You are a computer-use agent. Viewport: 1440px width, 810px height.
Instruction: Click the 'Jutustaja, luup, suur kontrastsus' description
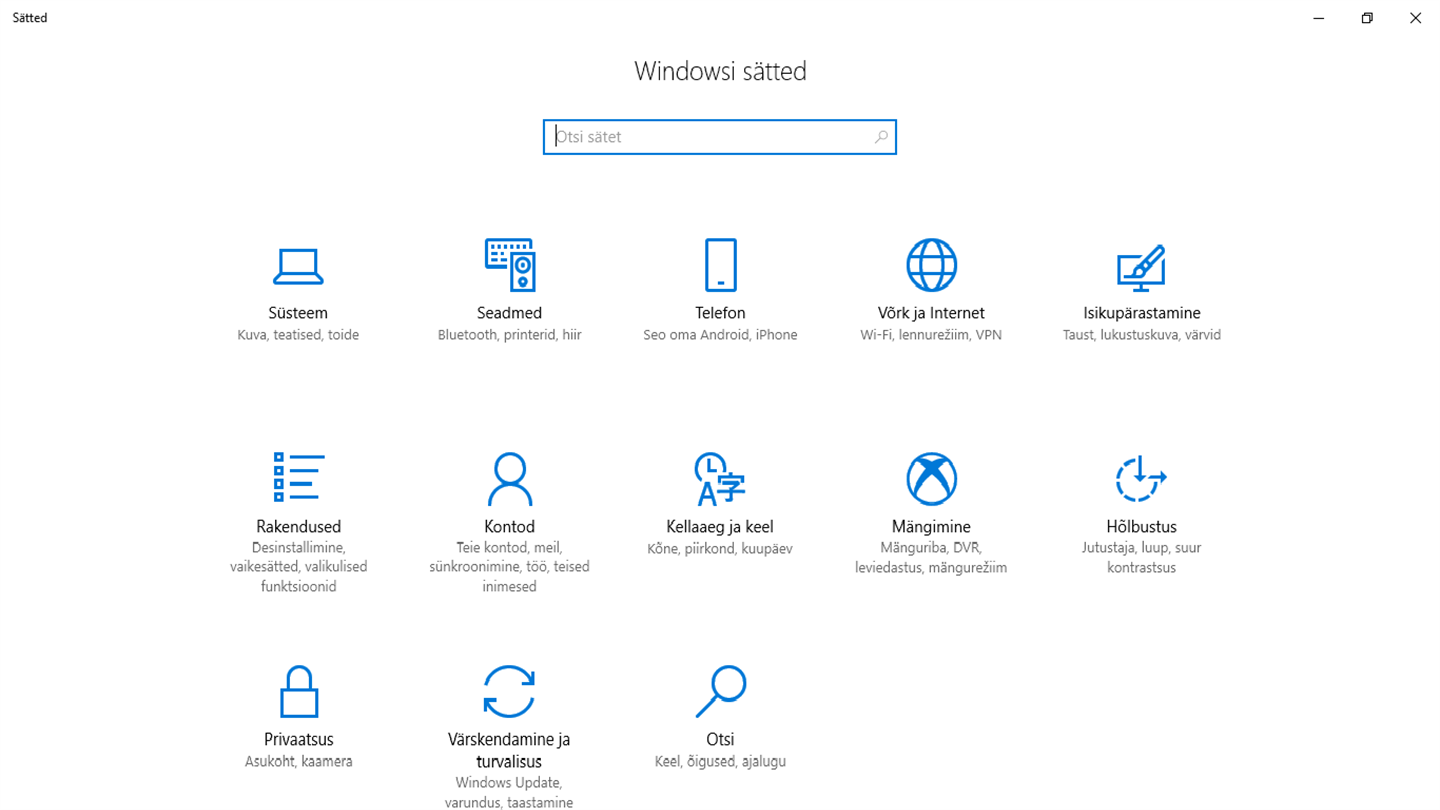tap(1141, 558)
